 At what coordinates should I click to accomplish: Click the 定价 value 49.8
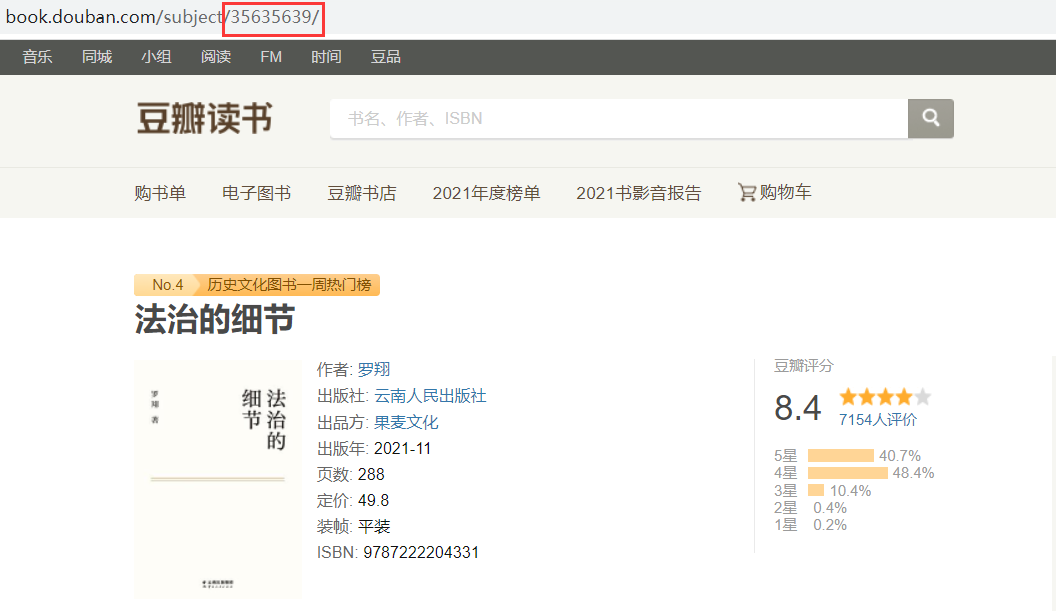click(x=373, y=501)
